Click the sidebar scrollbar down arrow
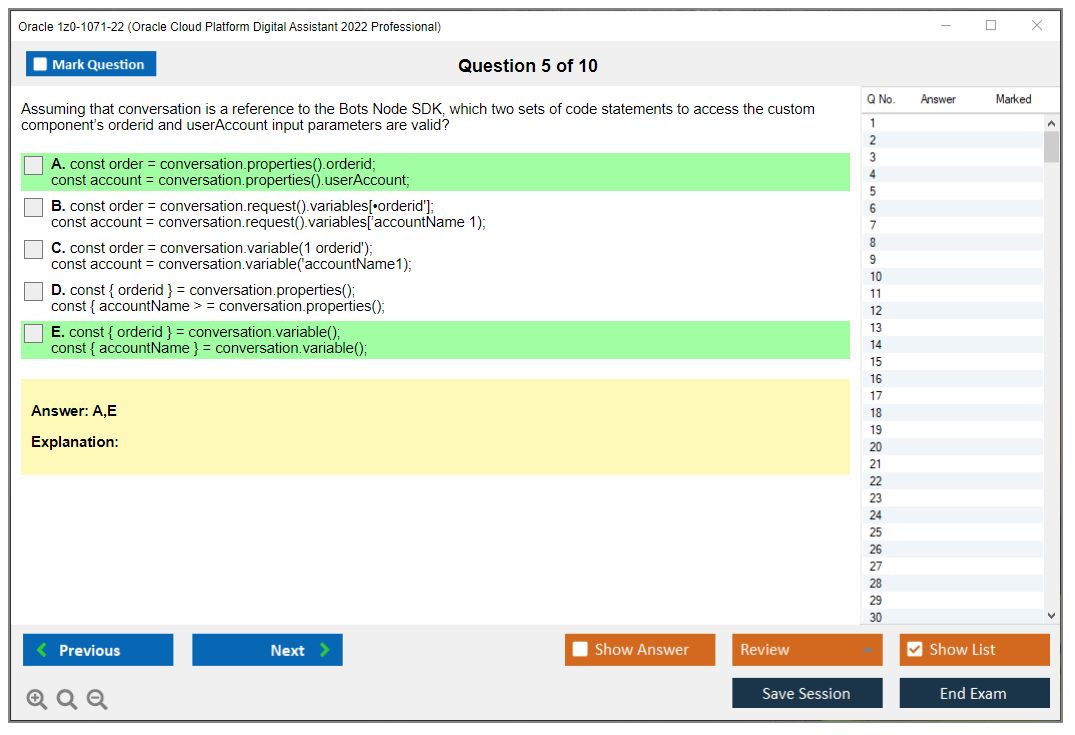 (1051, 615)
